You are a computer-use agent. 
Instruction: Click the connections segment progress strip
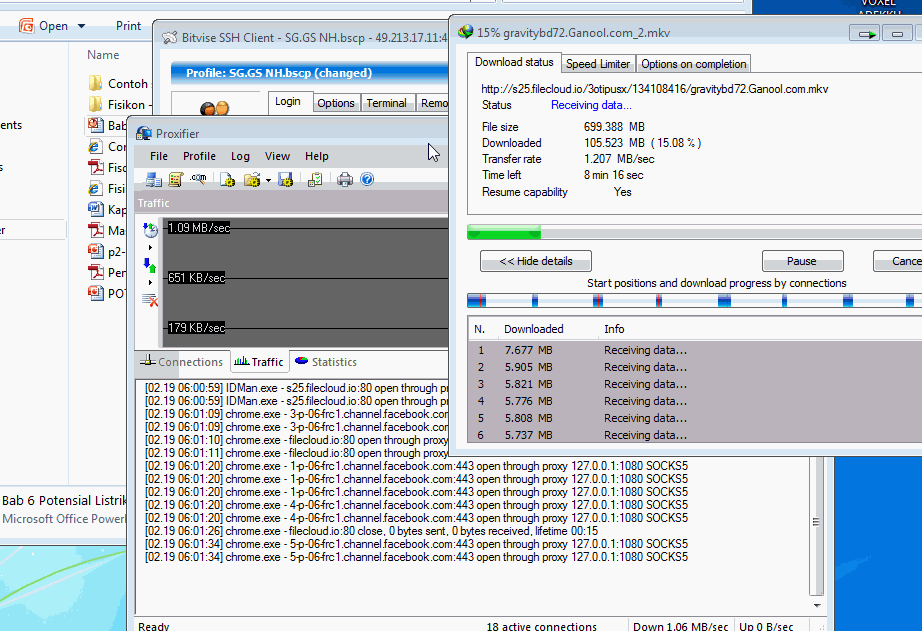[694, 301]
